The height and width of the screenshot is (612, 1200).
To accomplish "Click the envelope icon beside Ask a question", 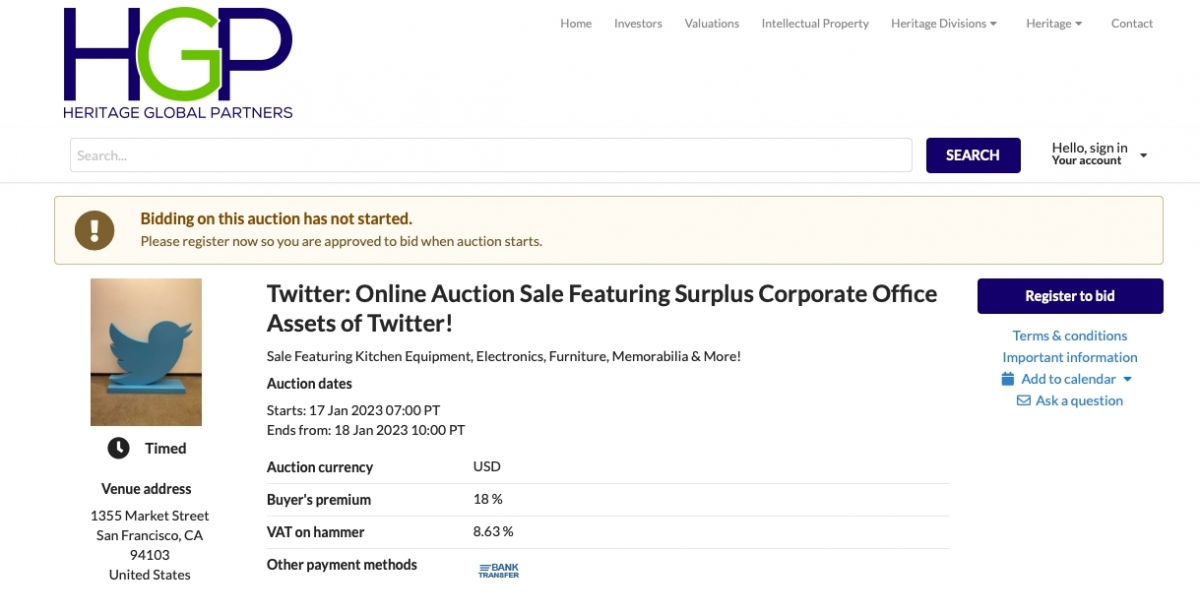I will point(1023,401).
